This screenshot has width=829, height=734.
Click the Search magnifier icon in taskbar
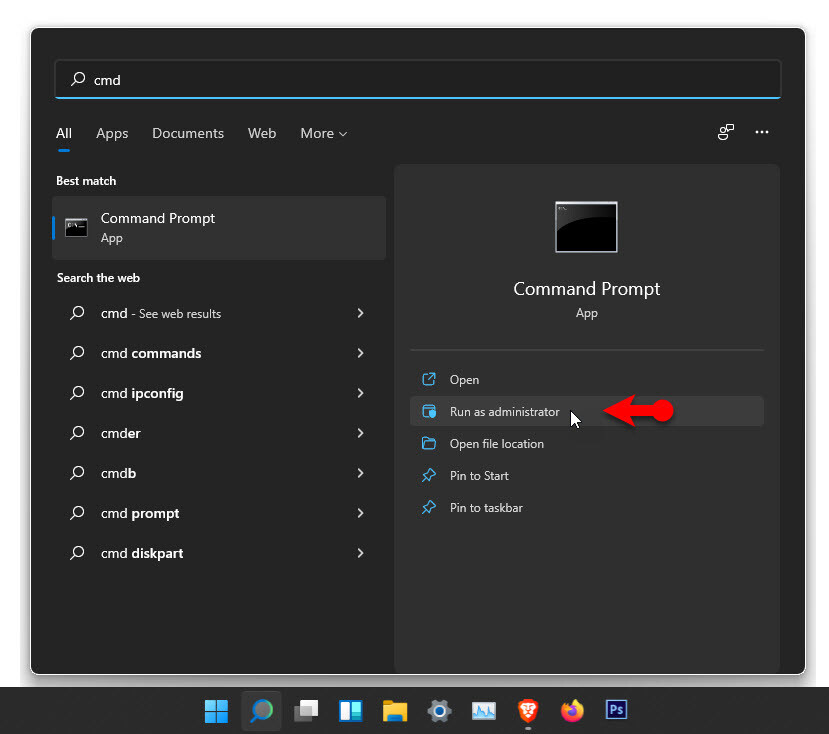point(261,711)
